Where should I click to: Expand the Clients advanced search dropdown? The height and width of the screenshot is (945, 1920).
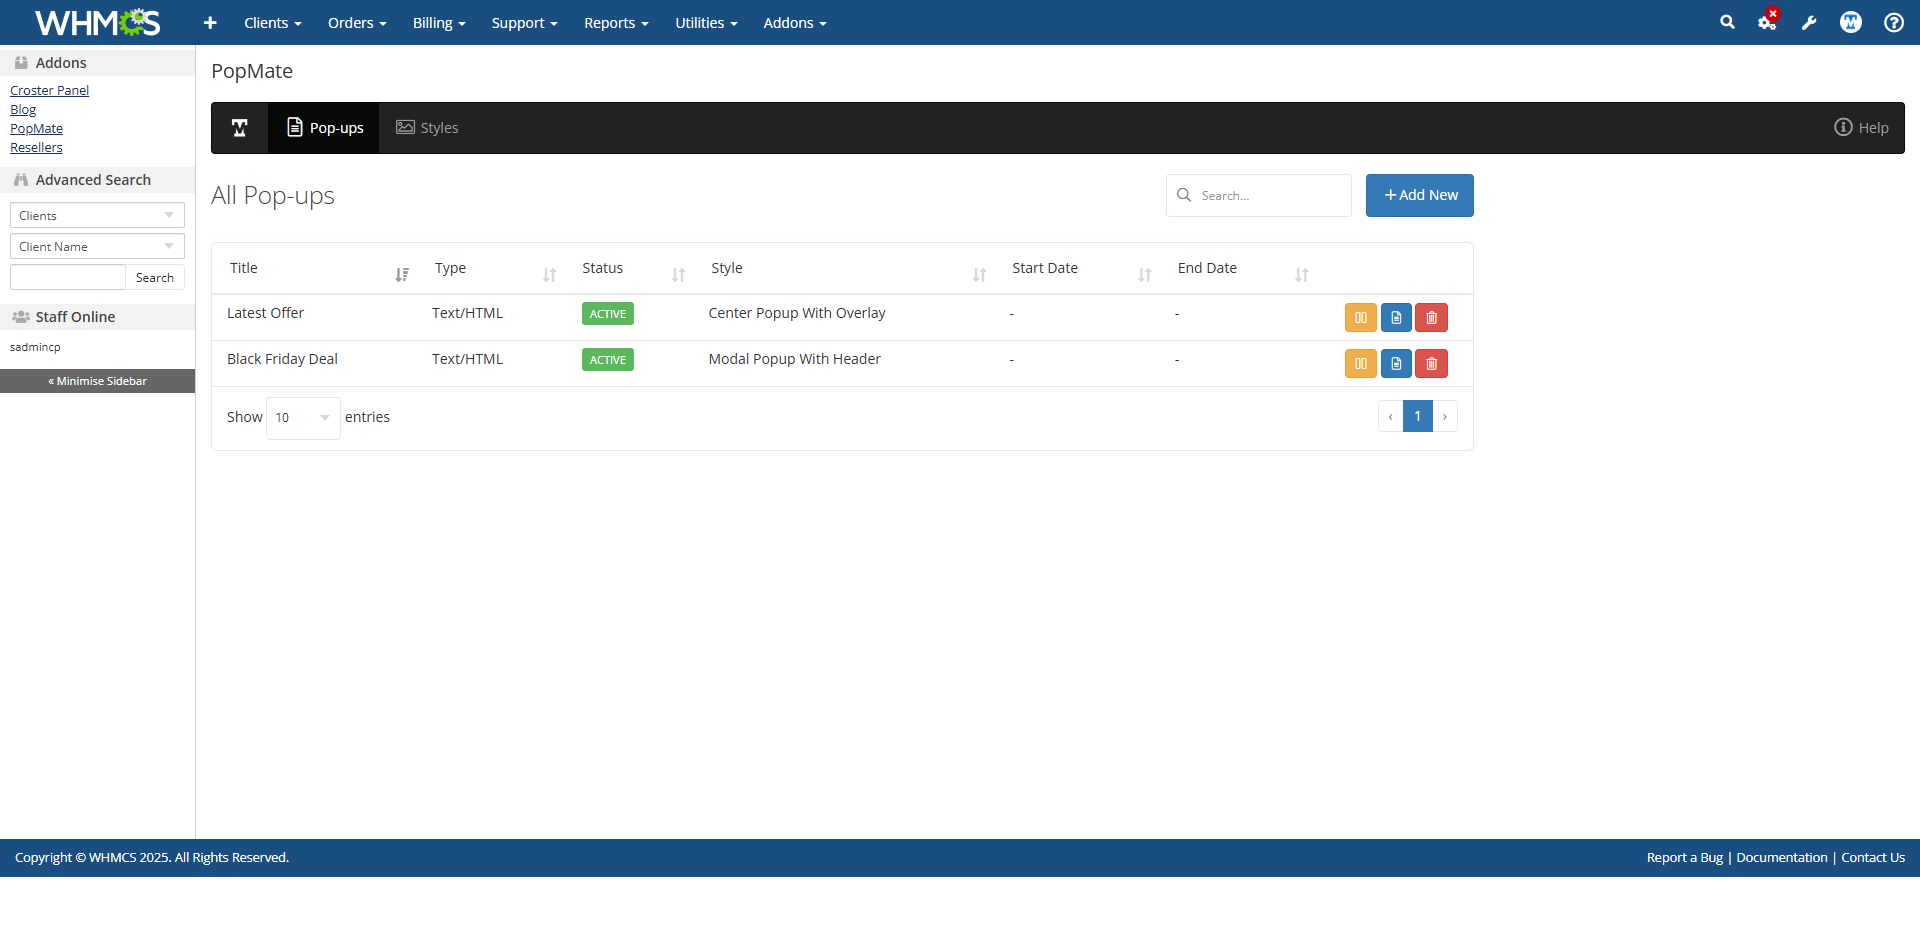(x=97, y=216)
